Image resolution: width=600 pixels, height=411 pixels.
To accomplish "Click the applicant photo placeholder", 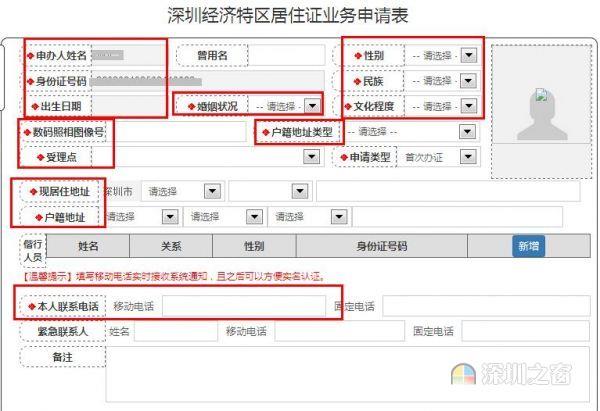I will (x=541, y=112).
